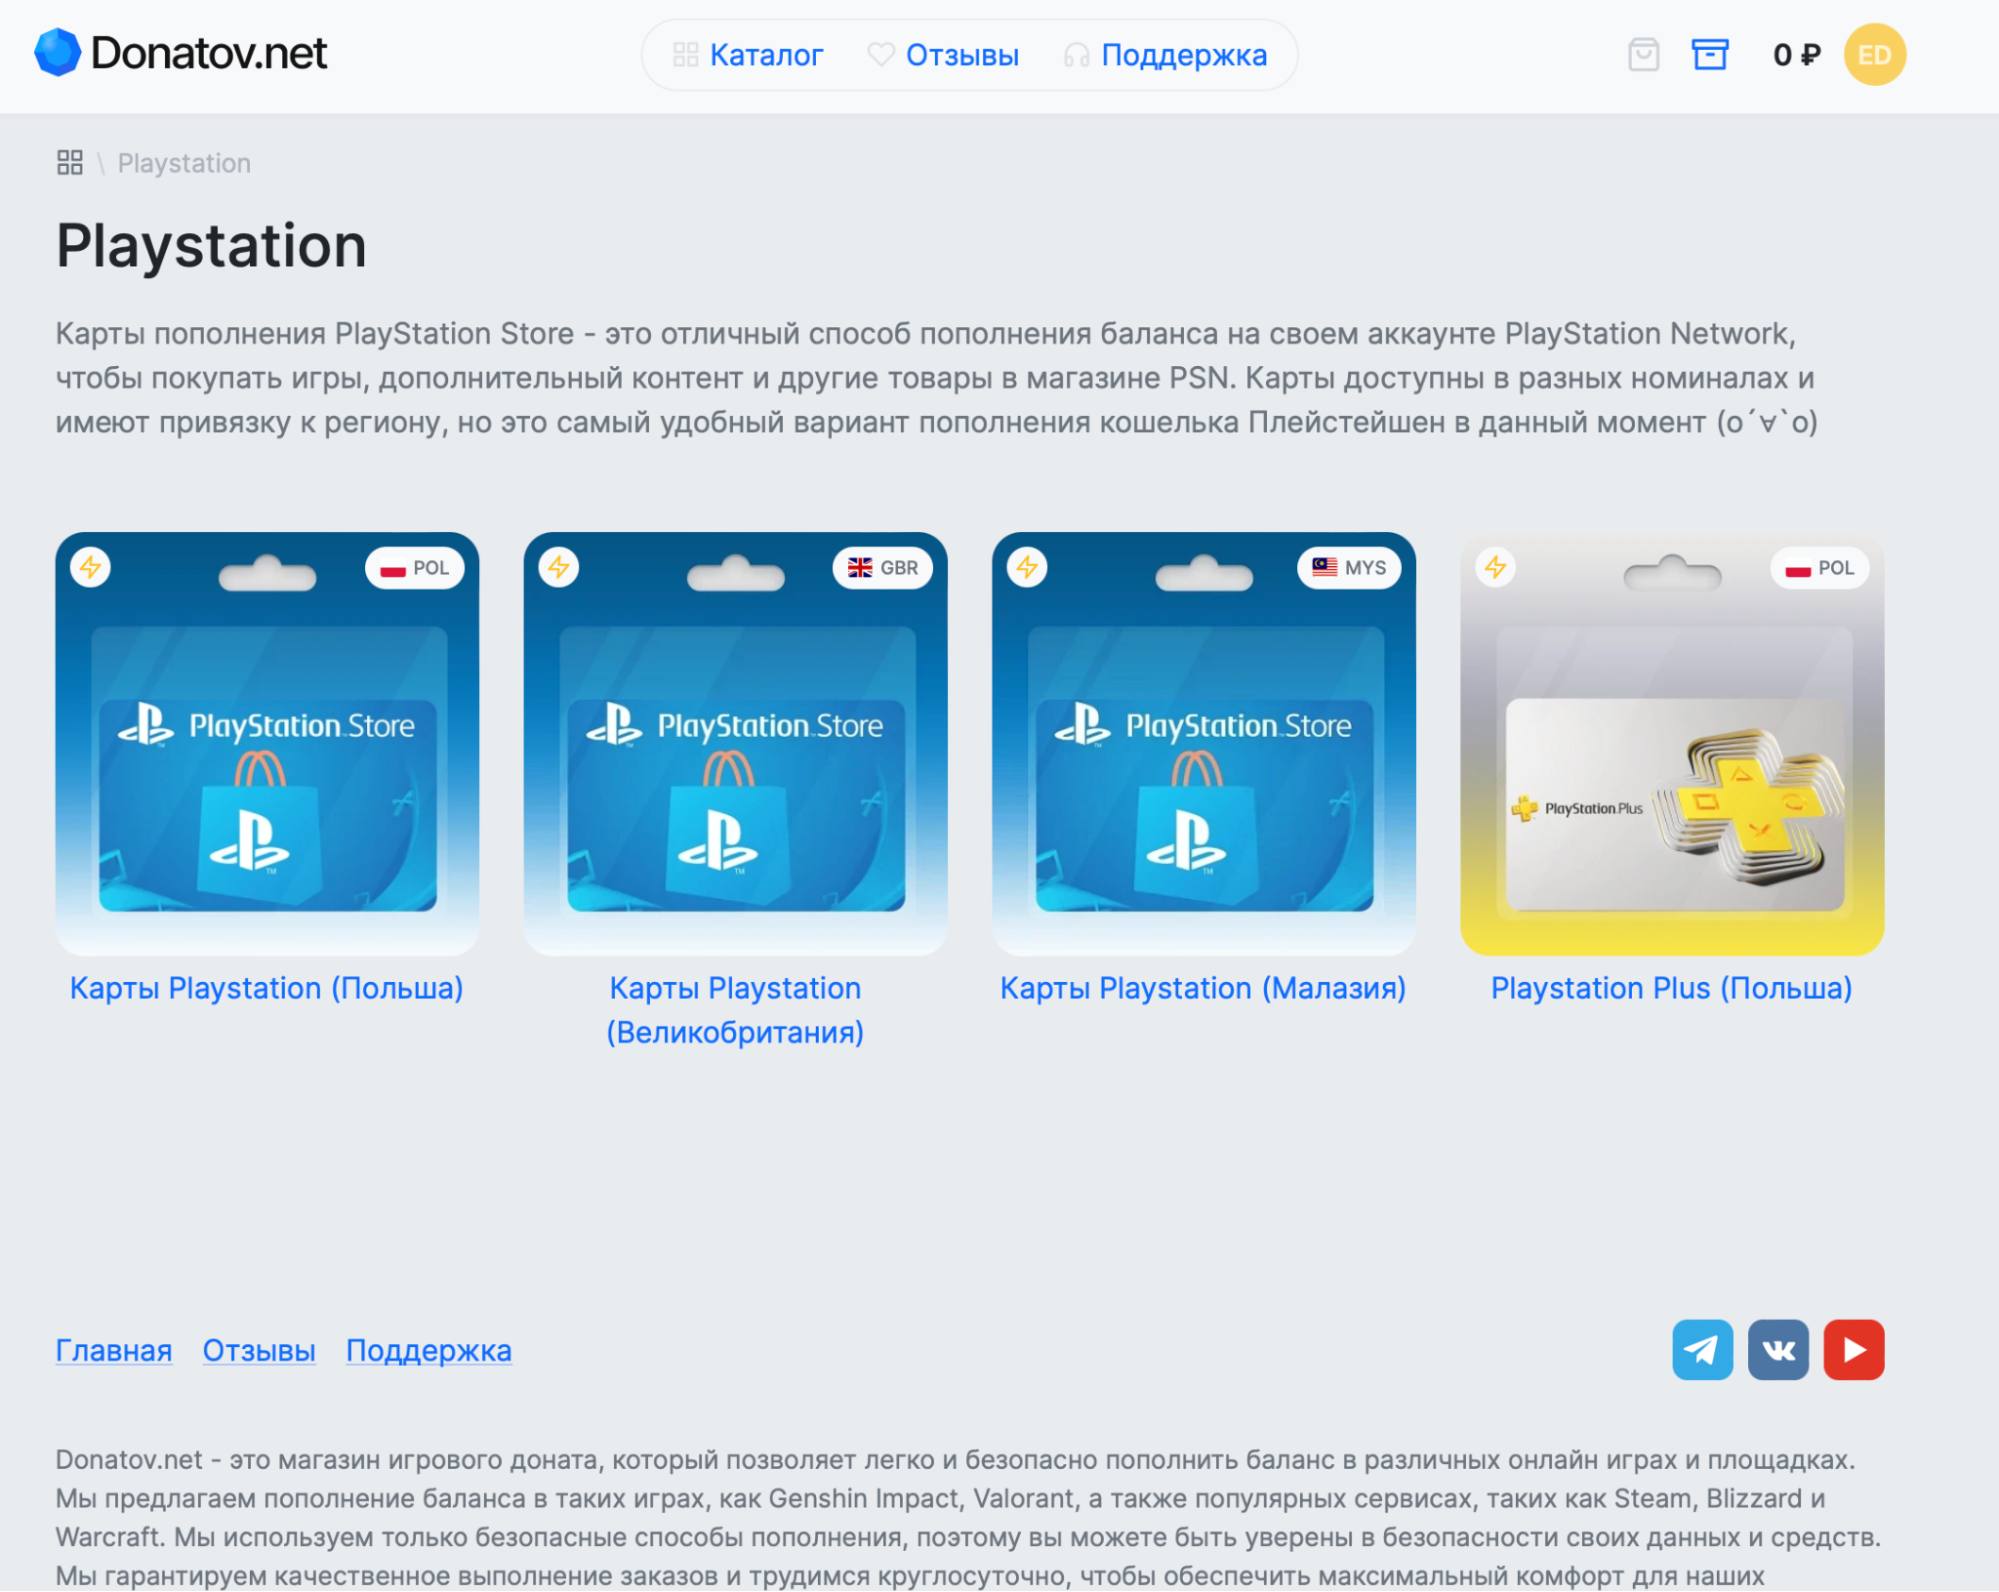Open Поддержка in top navigation
The height and width of the screenshot is (1592, 1999).
point(1165,55)
